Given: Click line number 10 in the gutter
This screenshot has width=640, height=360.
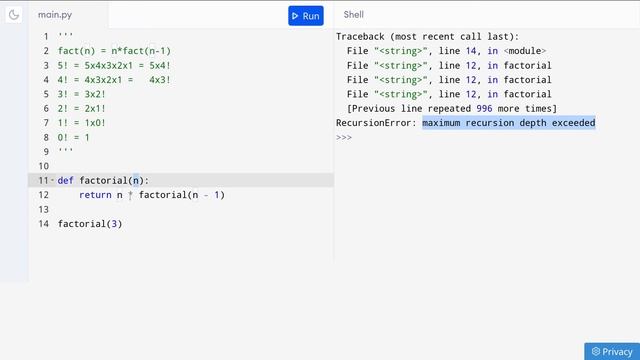Looking at the screenshot, I should coord(44,166).
